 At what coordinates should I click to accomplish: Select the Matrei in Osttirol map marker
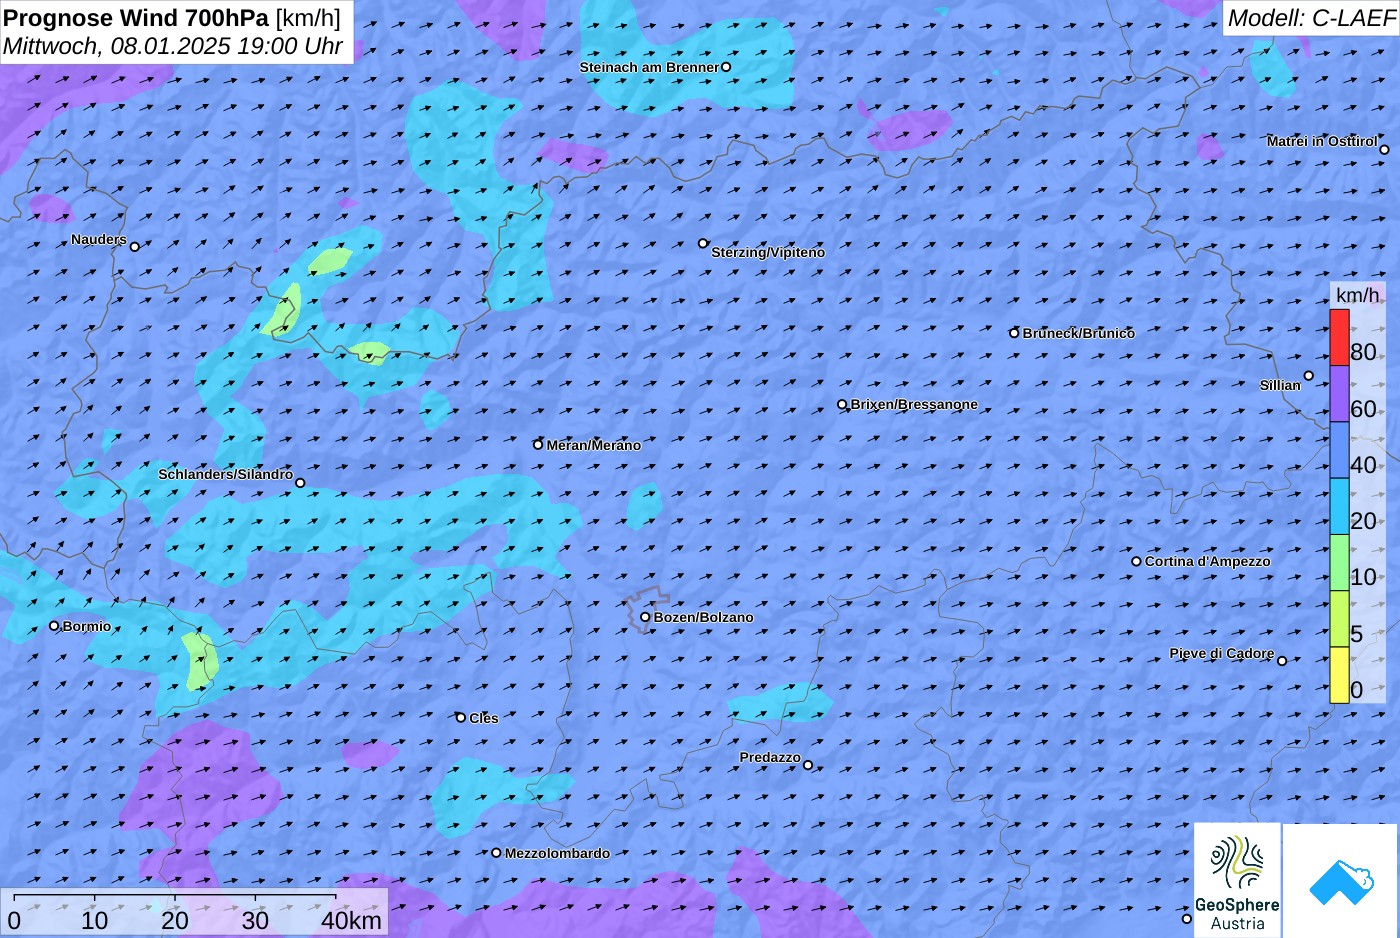click(1384, 150)
